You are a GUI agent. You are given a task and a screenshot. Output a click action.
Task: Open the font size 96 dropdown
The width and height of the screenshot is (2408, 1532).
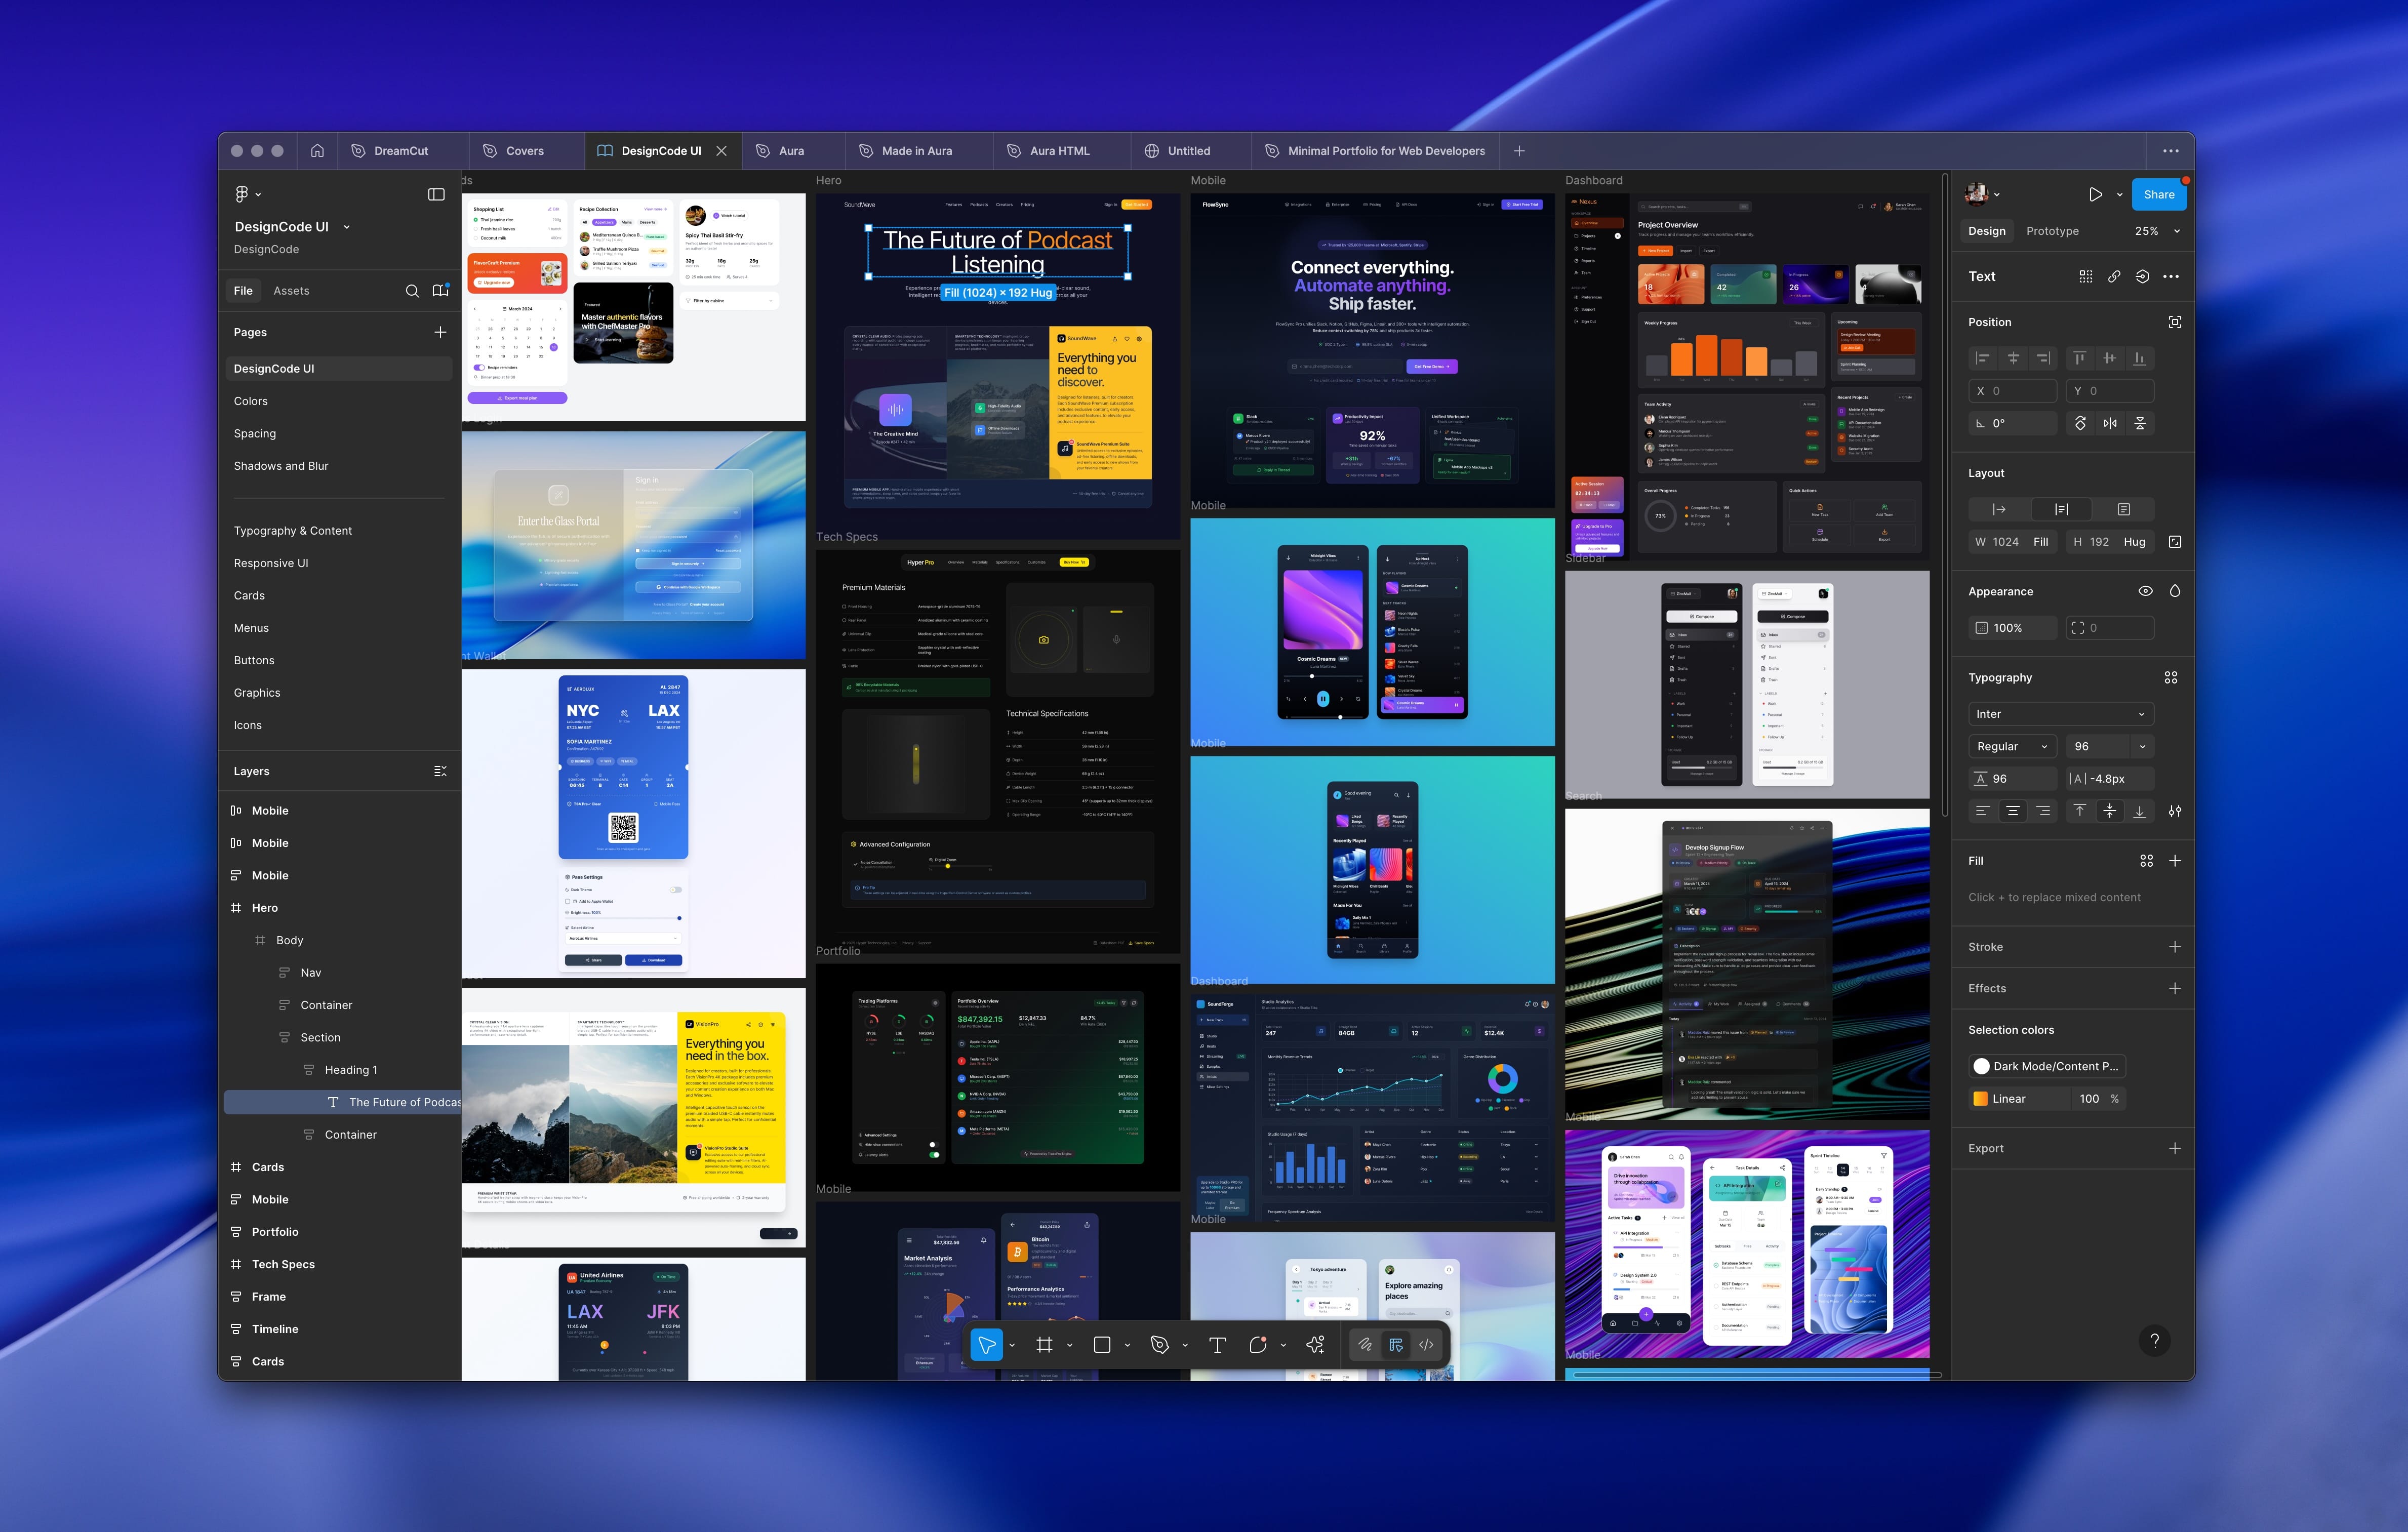(x=2142, y=746)
